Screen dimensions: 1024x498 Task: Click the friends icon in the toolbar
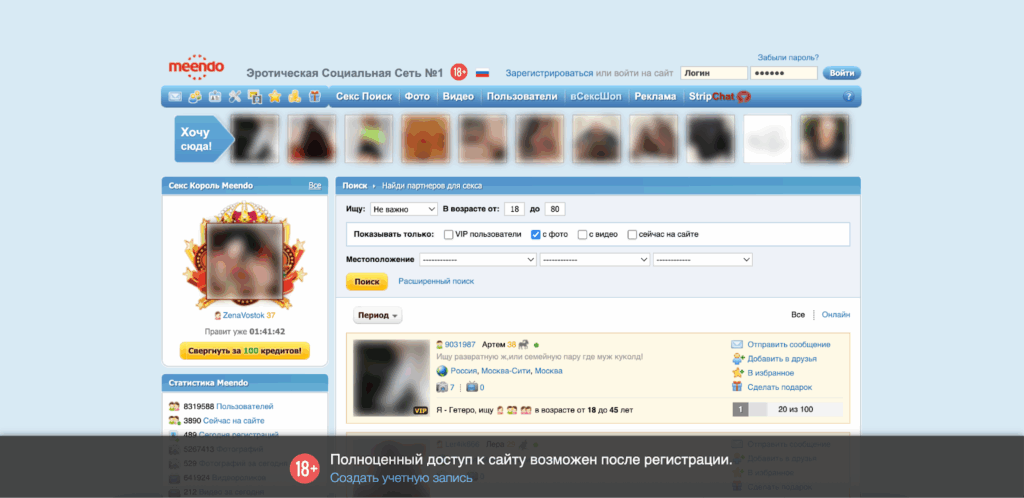(195, 97)
